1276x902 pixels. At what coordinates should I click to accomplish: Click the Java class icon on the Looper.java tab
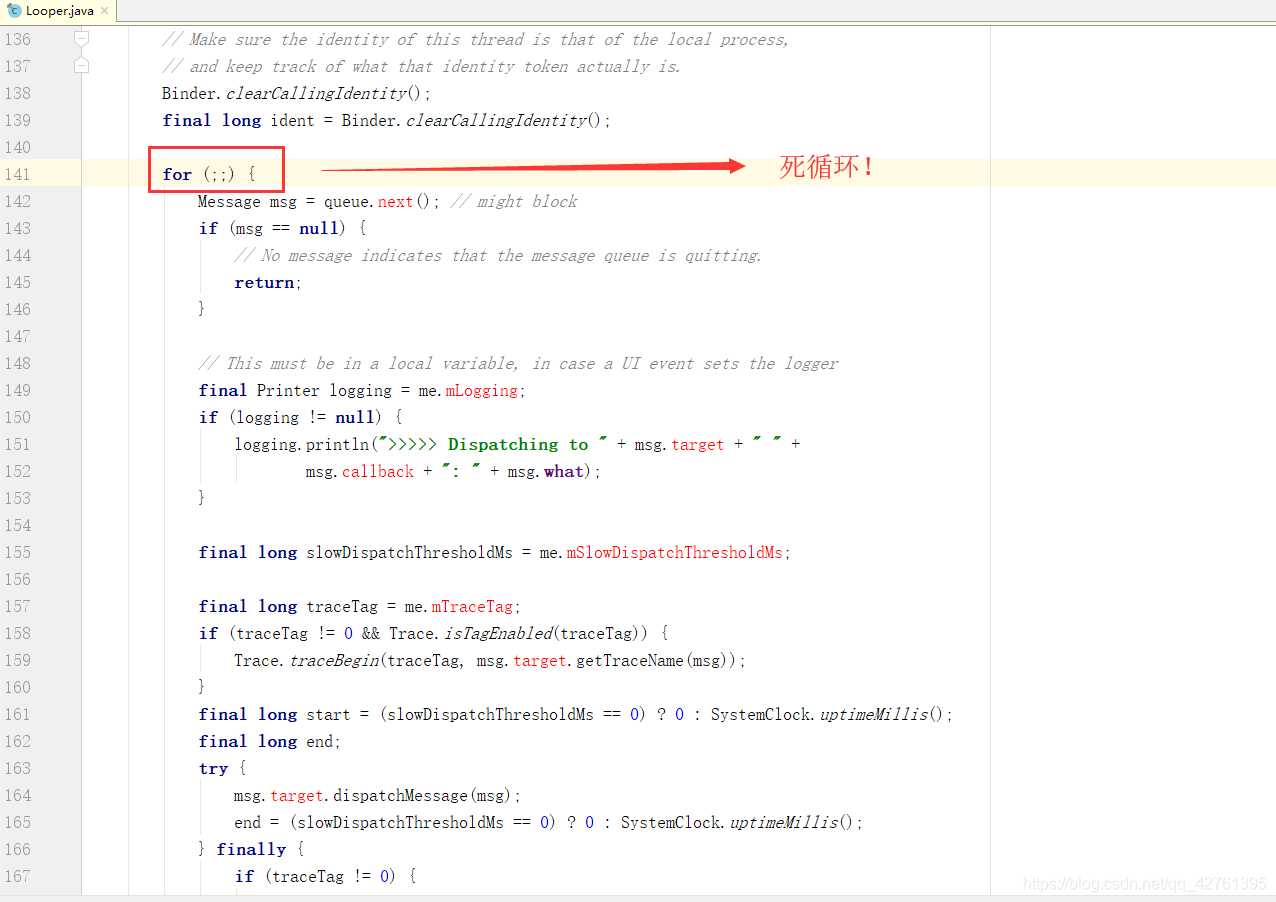14,11
